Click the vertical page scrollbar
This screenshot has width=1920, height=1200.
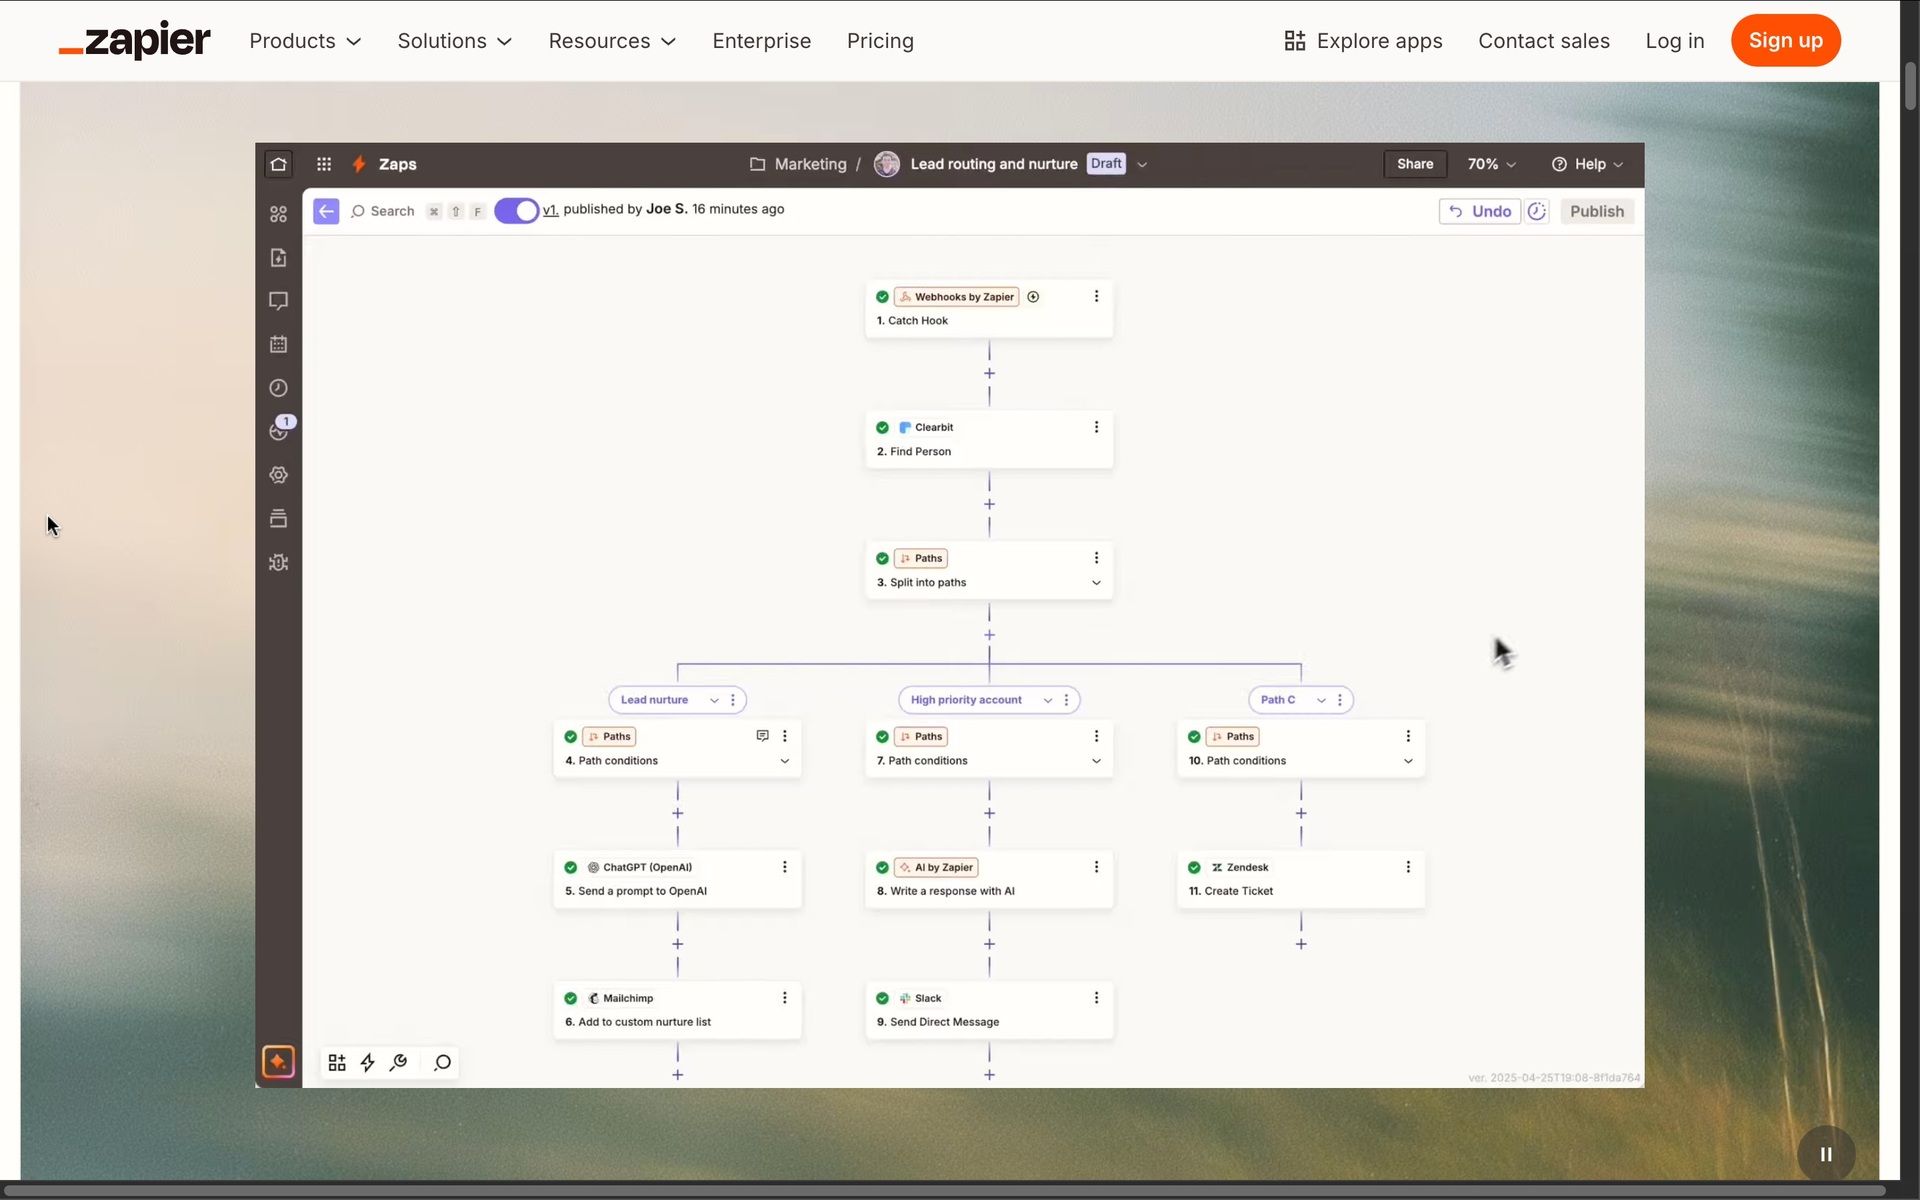(1910, 85)
